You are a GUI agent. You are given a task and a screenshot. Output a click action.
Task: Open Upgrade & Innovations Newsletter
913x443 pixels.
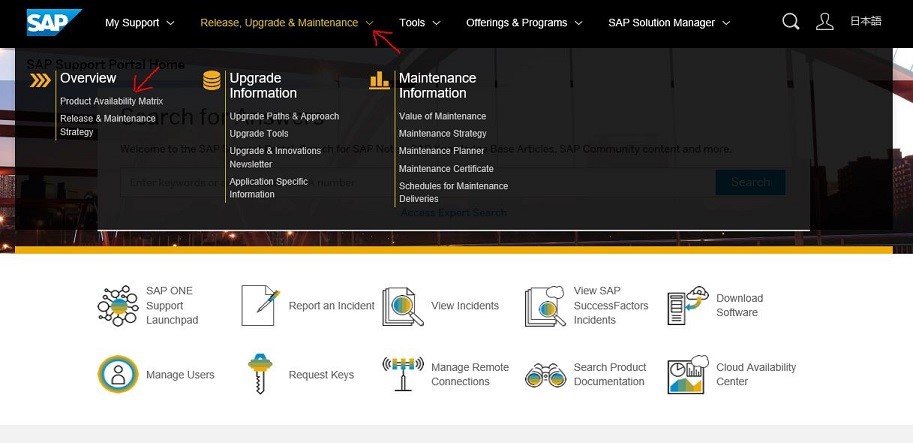[275, 157]
